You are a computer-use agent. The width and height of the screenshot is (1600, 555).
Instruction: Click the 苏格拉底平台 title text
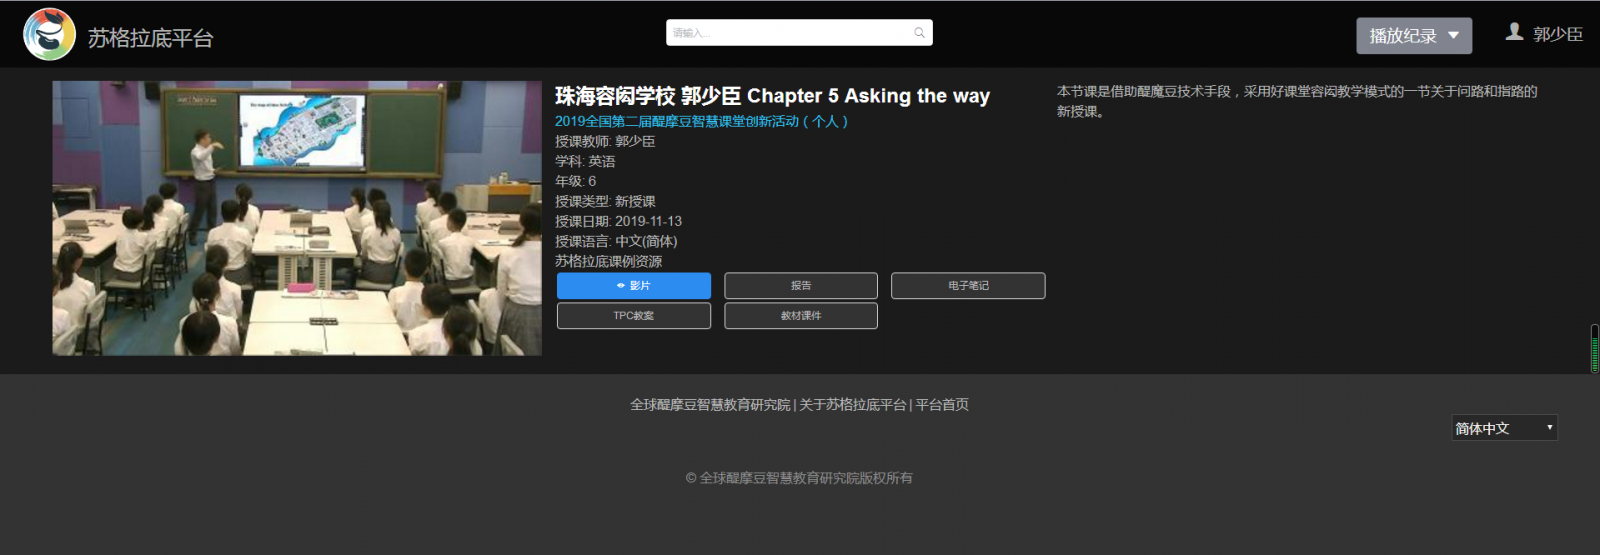pyautogui.click(x=151, y=38)
